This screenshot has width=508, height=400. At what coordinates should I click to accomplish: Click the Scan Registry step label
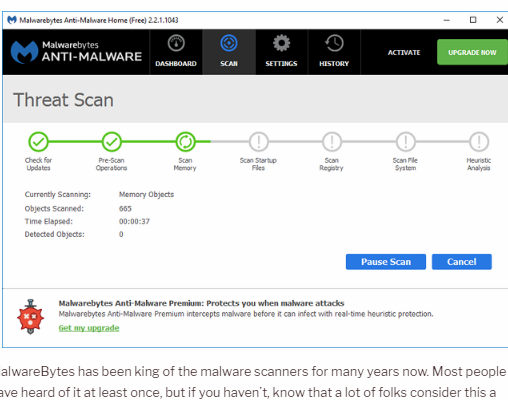point(331,164)
